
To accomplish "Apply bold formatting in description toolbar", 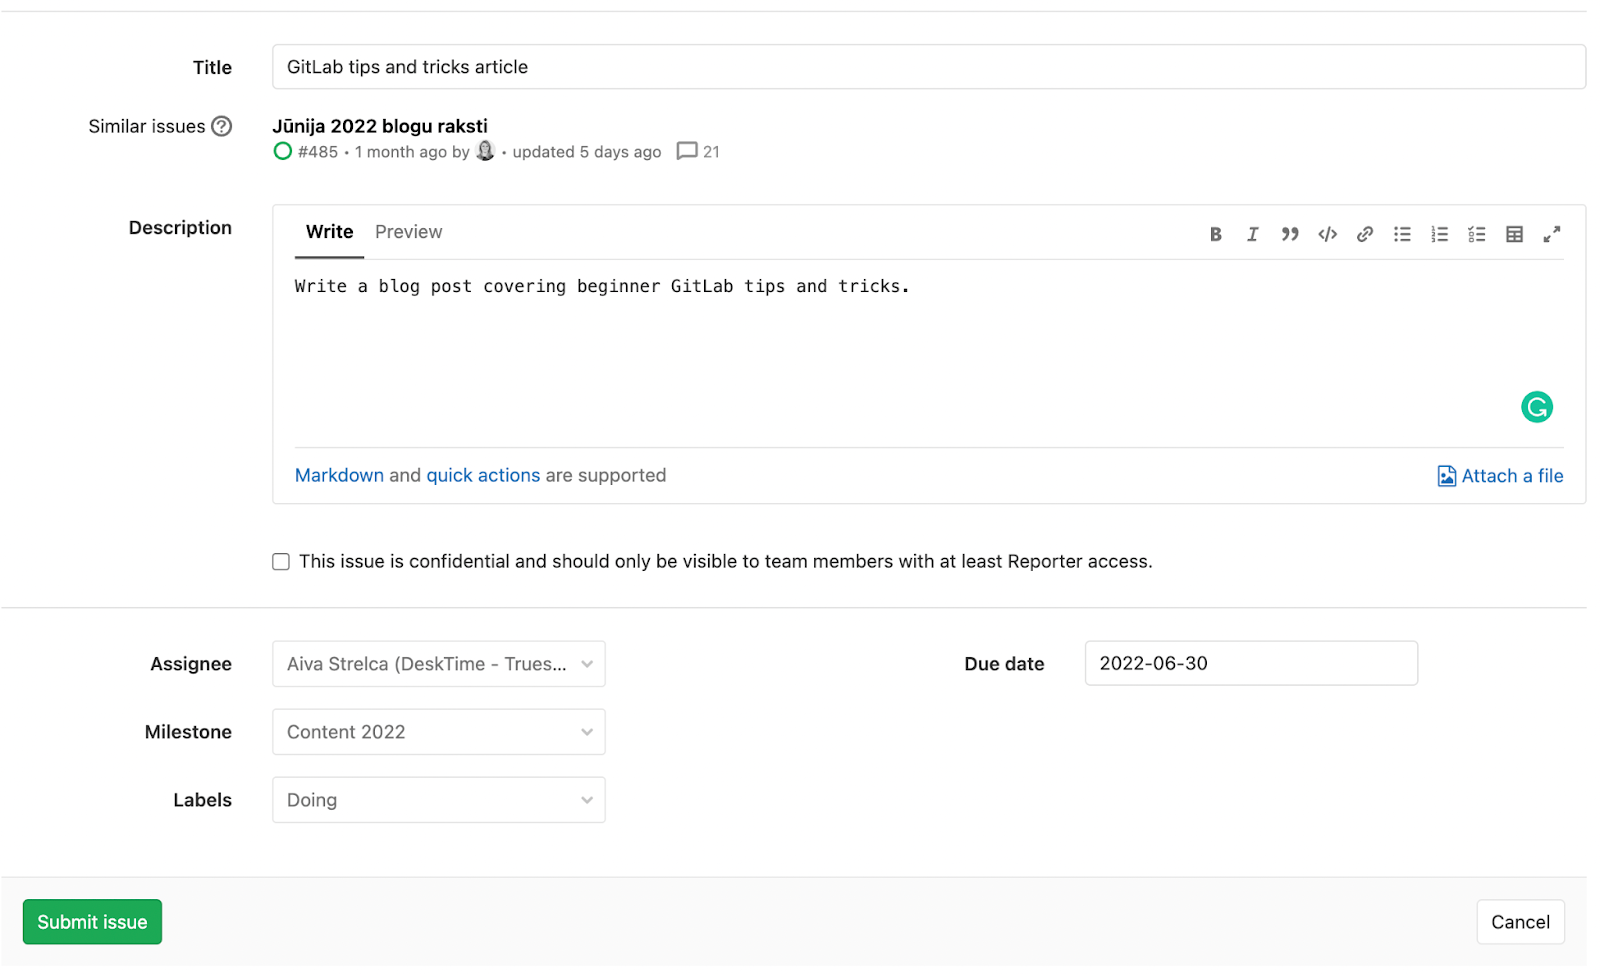I will tap(1215, 234).
